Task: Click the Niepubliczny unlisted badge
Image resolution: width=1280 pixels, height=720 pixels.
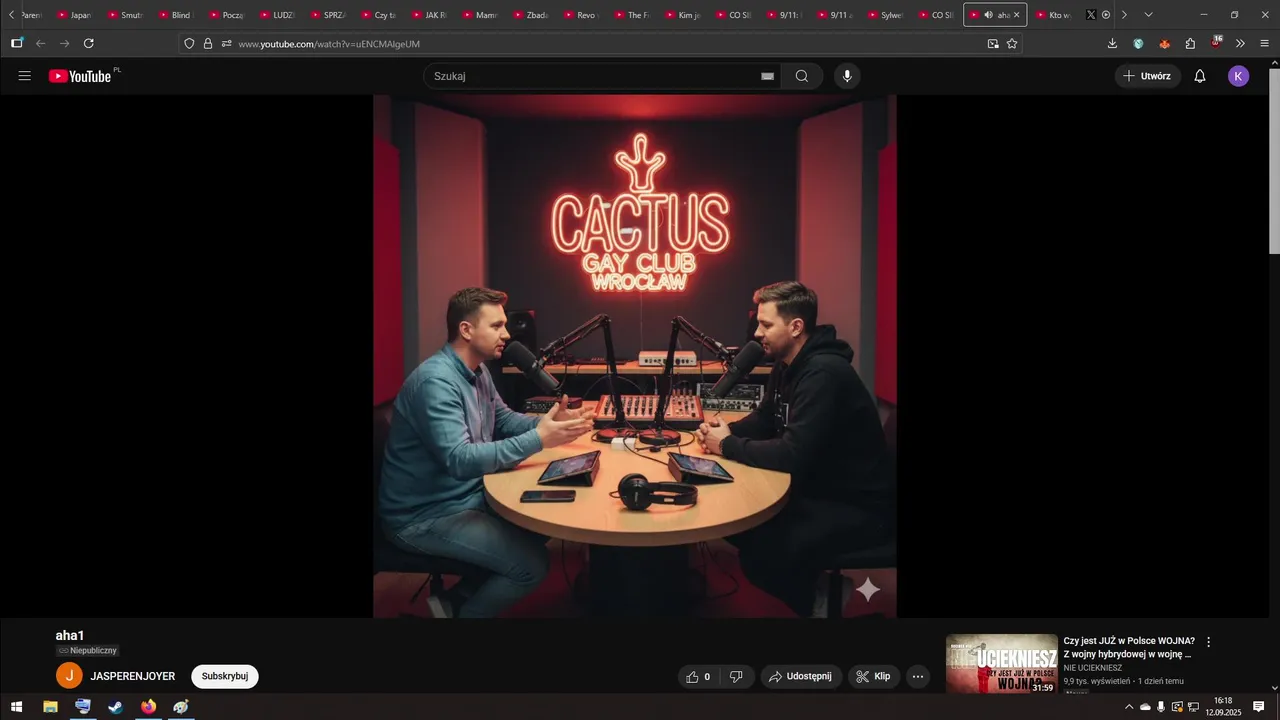Action: pyautogui.click(x=88, y=651)
